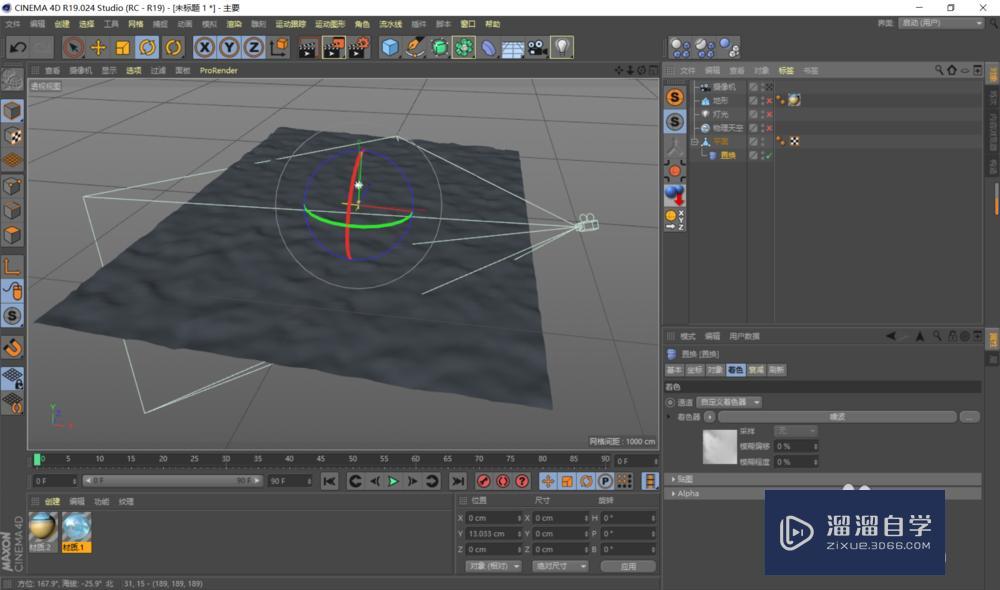
Task: Go to the end of the animation
Action: (x=457, y=482)
